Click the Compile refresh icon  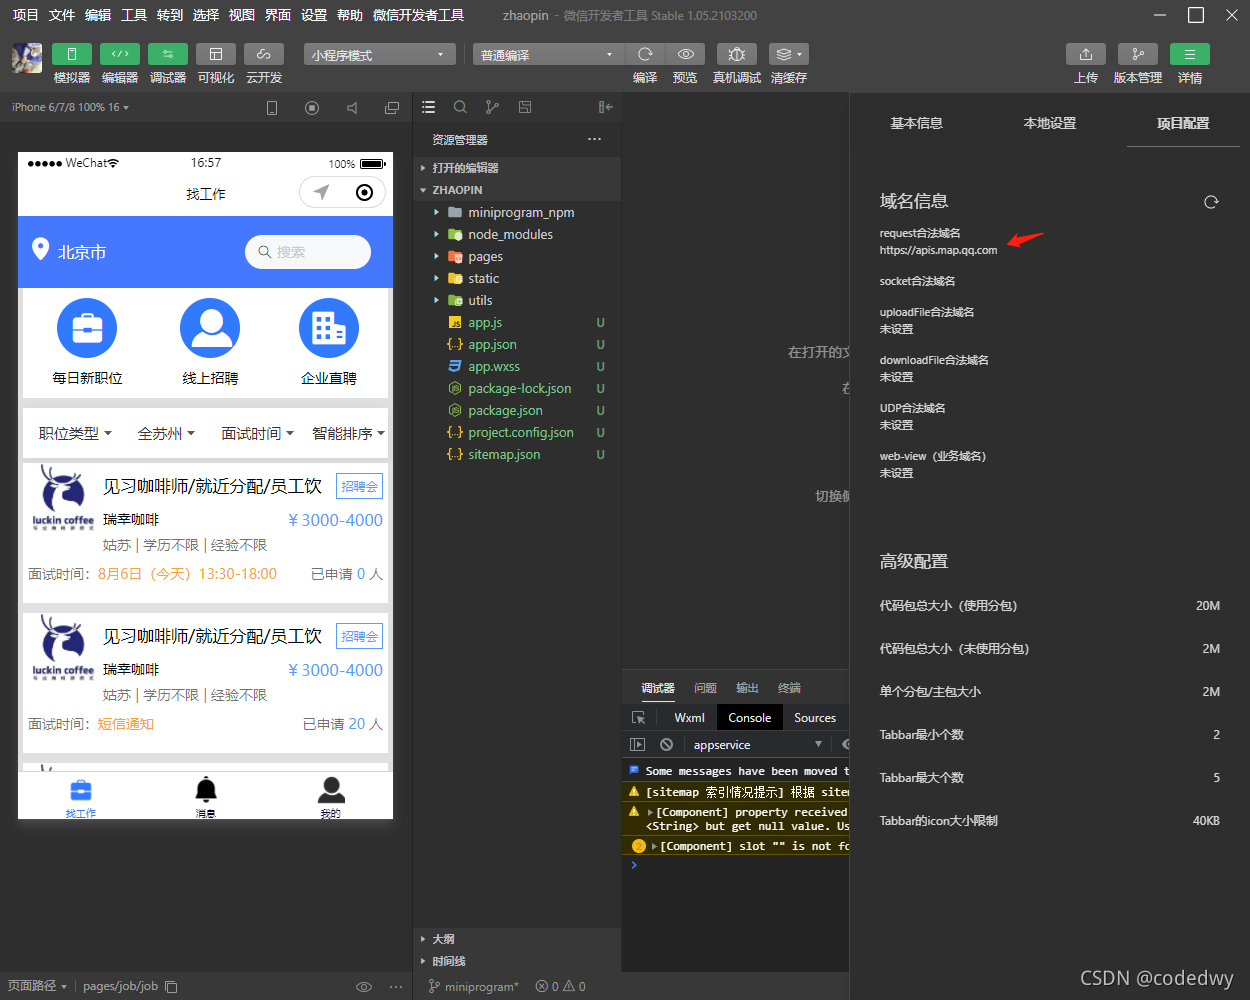point(645,54)
